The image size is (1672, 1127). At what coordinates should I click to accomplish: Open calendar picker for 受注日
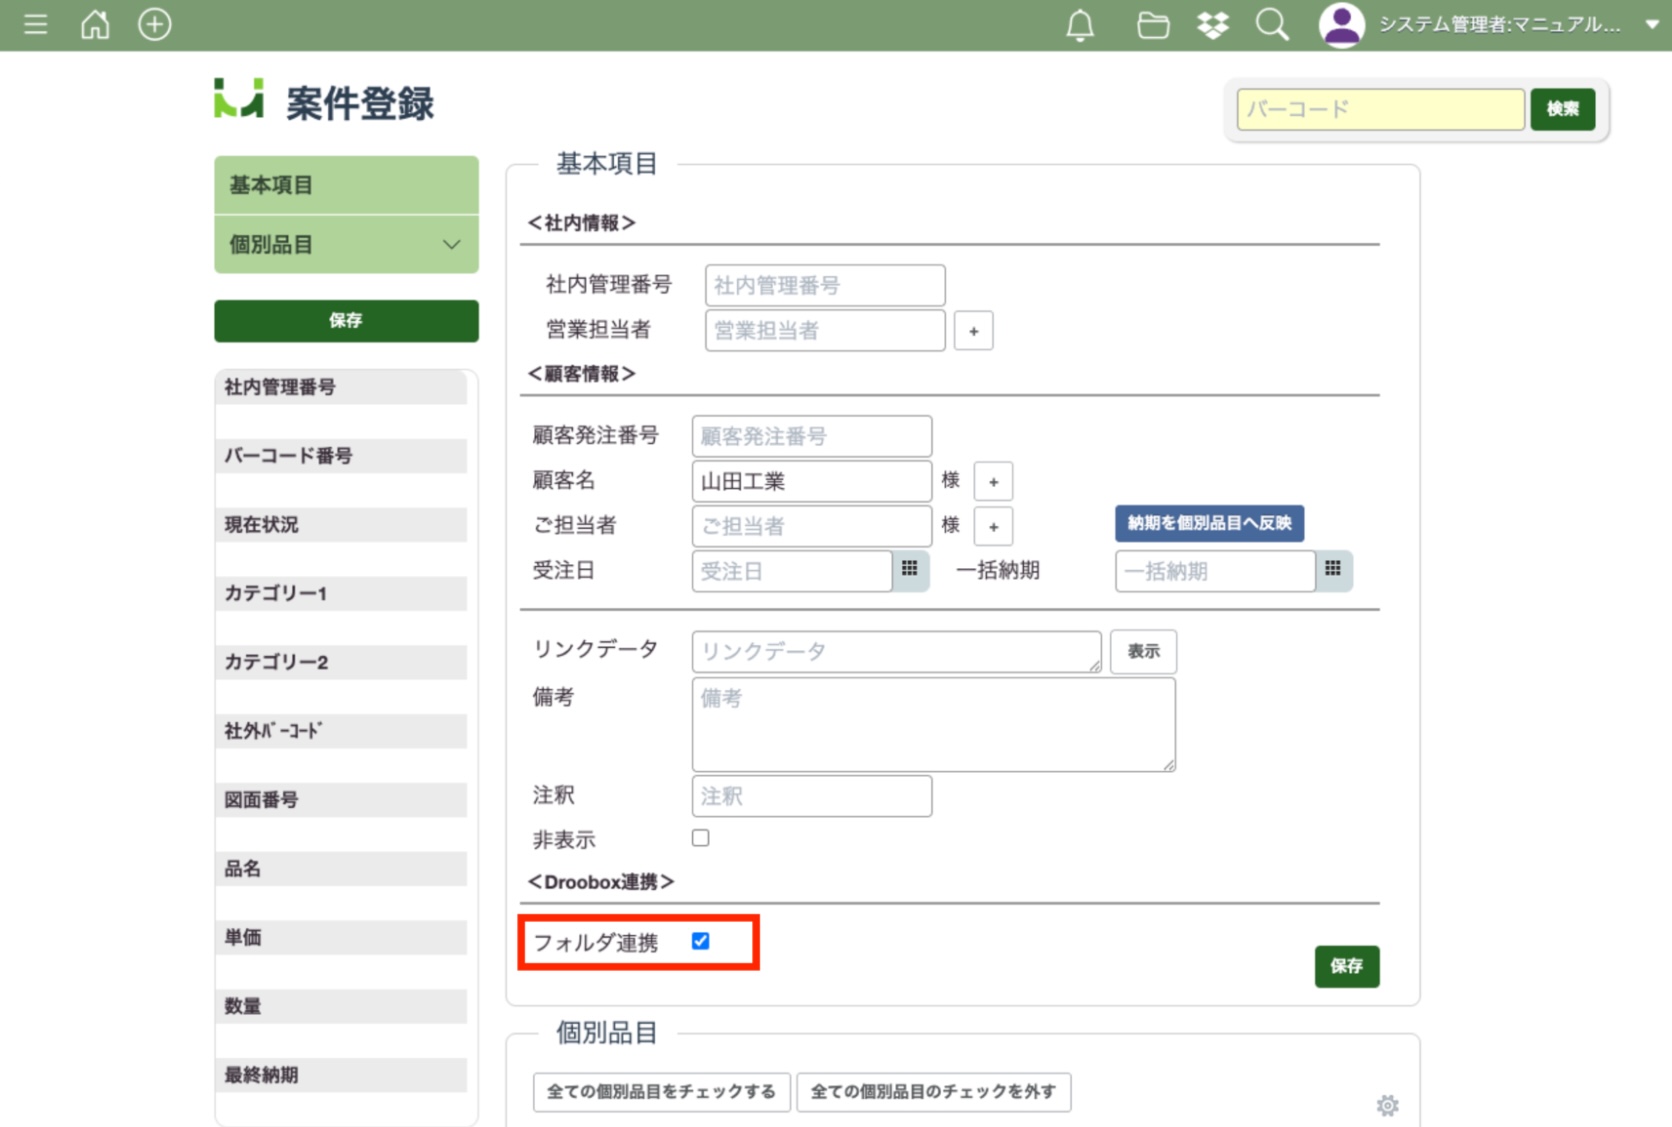(909, 570)
